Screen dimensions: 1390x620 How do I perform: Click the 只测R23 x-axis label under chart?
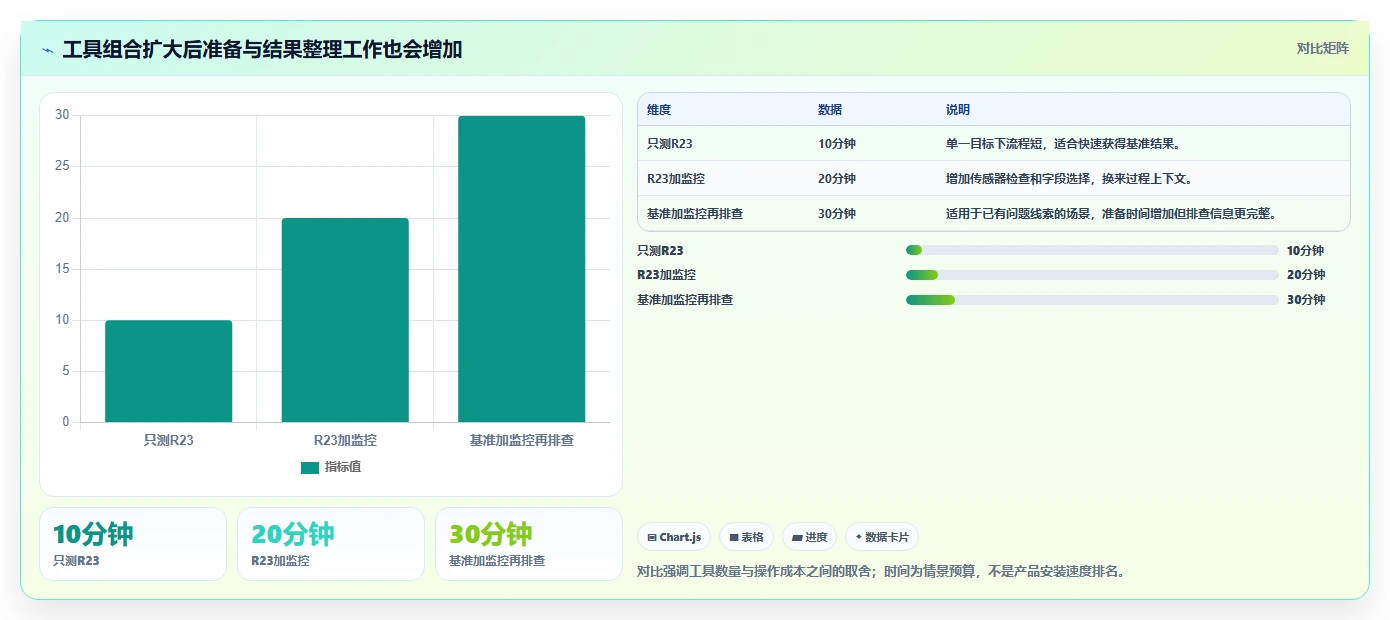coord(168,439)
